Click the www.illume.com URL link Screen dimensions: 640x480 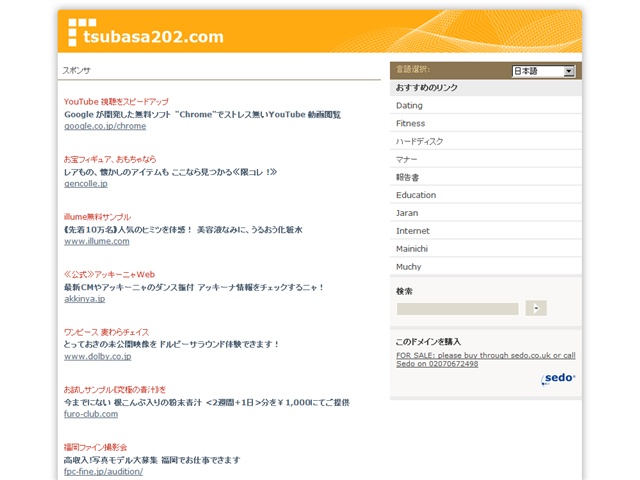tap(97, 241)
